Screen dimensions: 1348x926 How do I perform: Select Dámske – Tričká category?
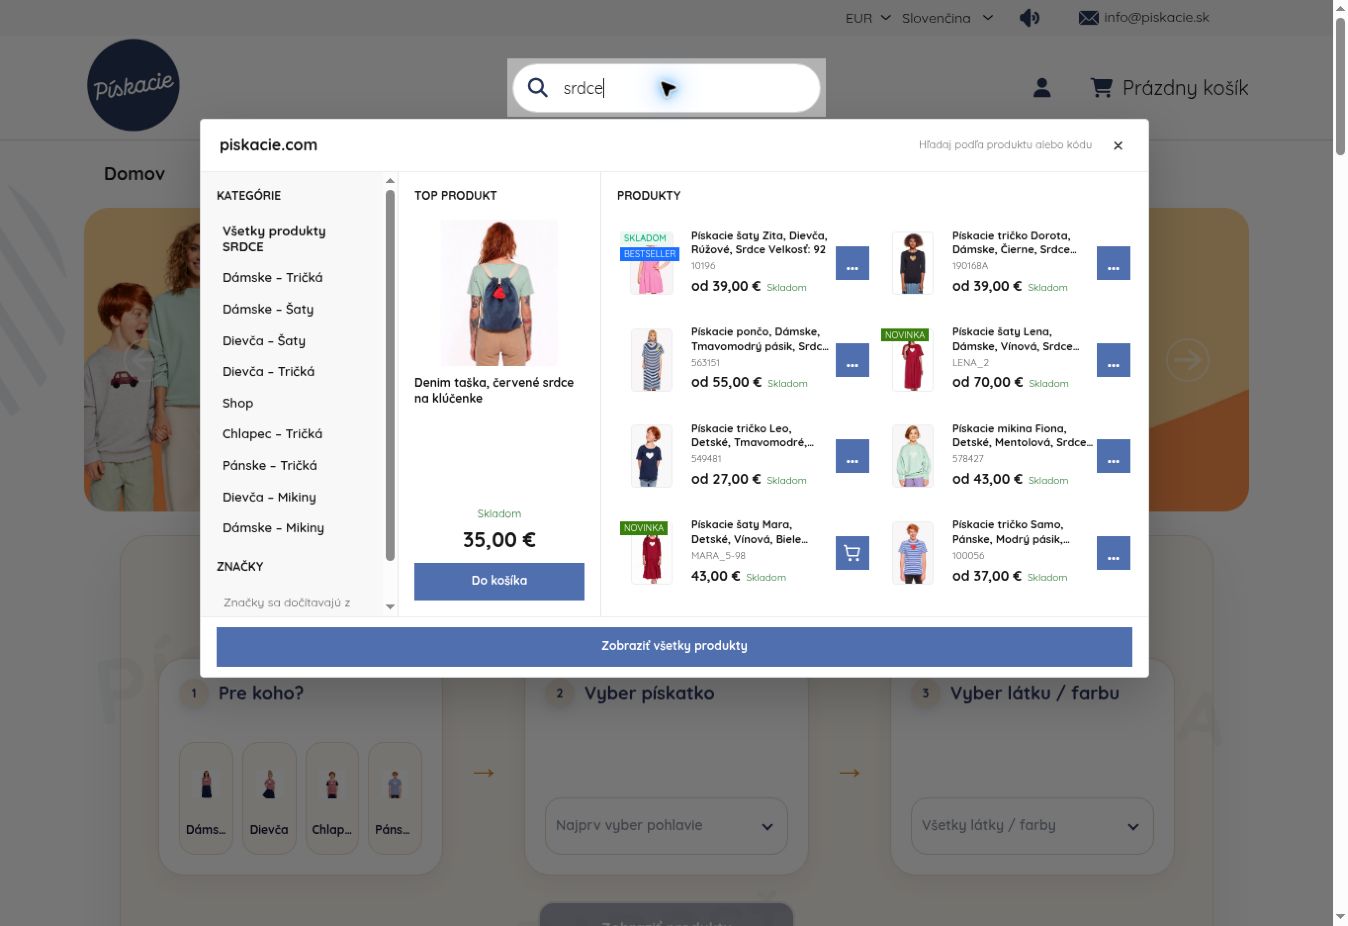272,278
